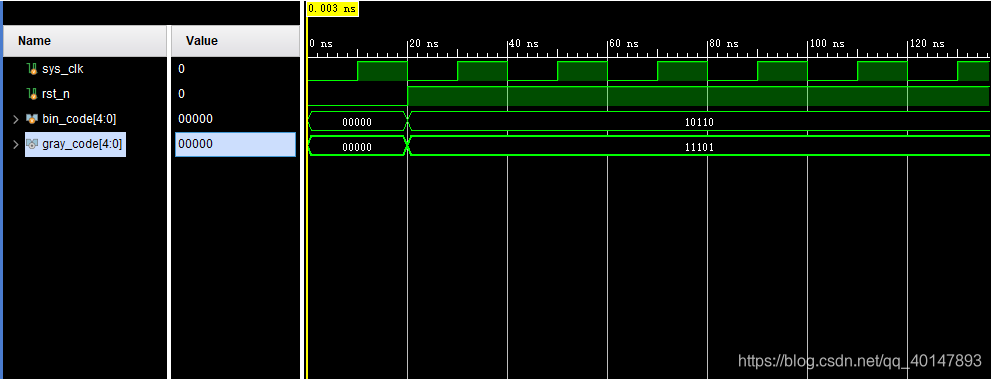Click the highlighted gray_code value 00000 field
This screenshot has height=380, width=992.
(235, 144)
